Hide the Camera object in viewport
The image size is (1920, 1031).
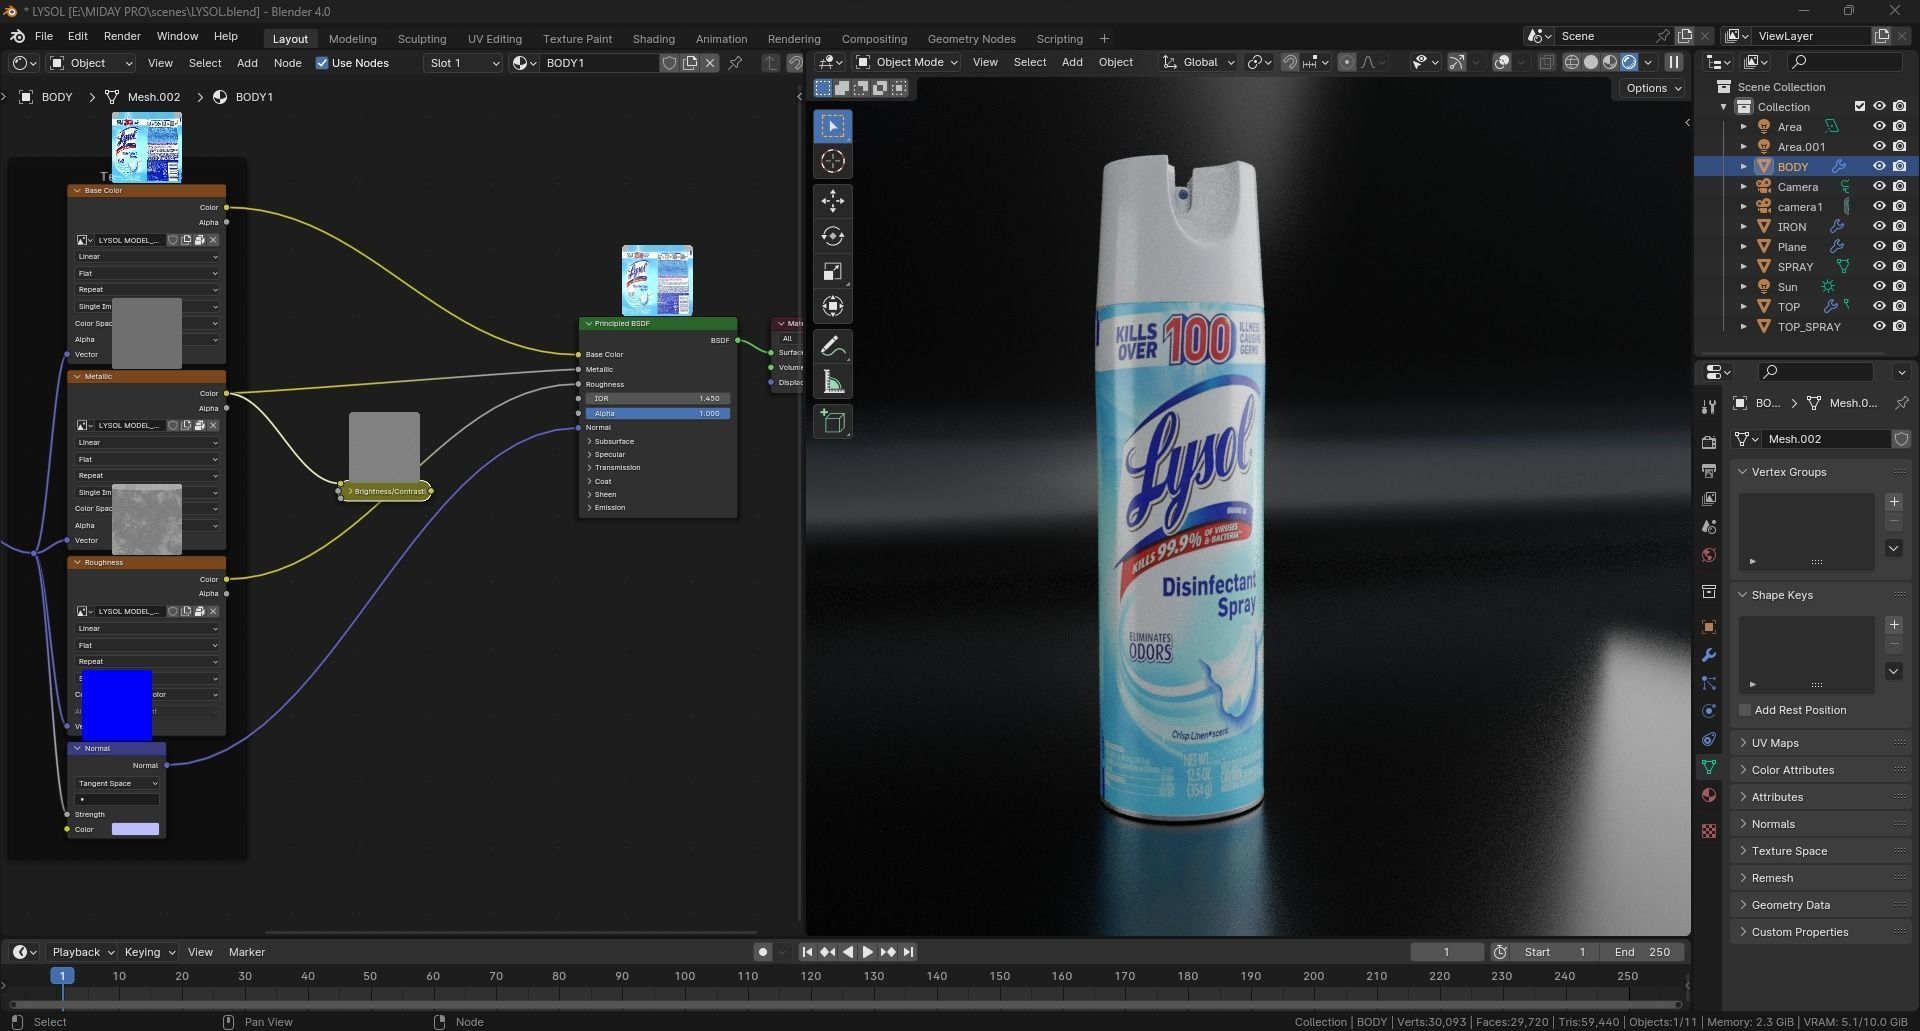1879,187
